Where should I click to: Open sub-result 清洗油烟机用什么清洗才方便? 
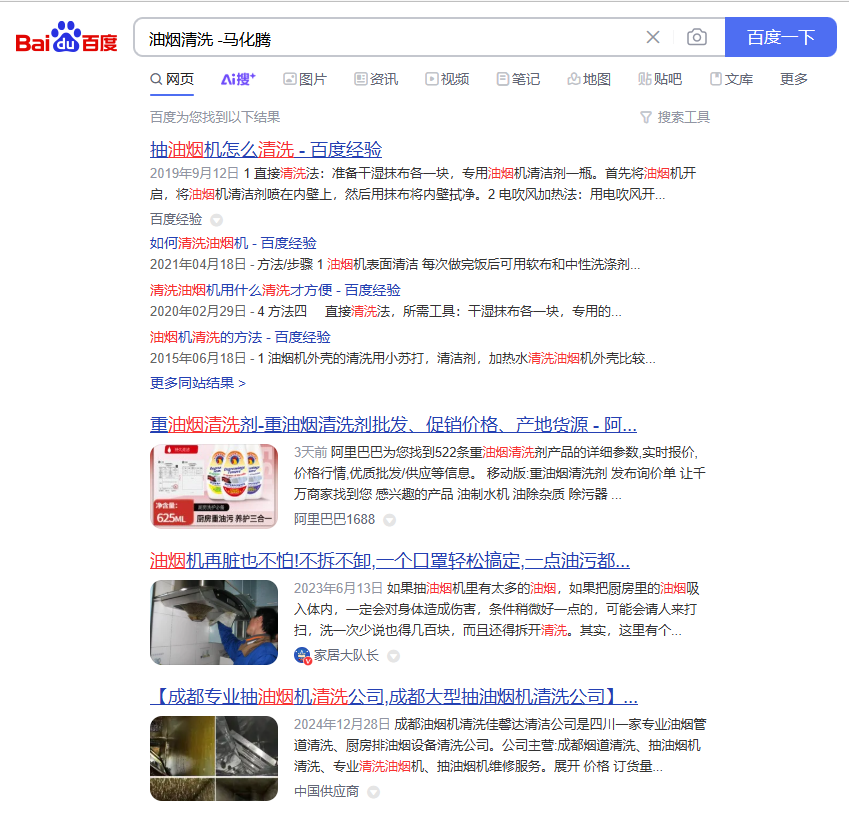tap(275, 290)
